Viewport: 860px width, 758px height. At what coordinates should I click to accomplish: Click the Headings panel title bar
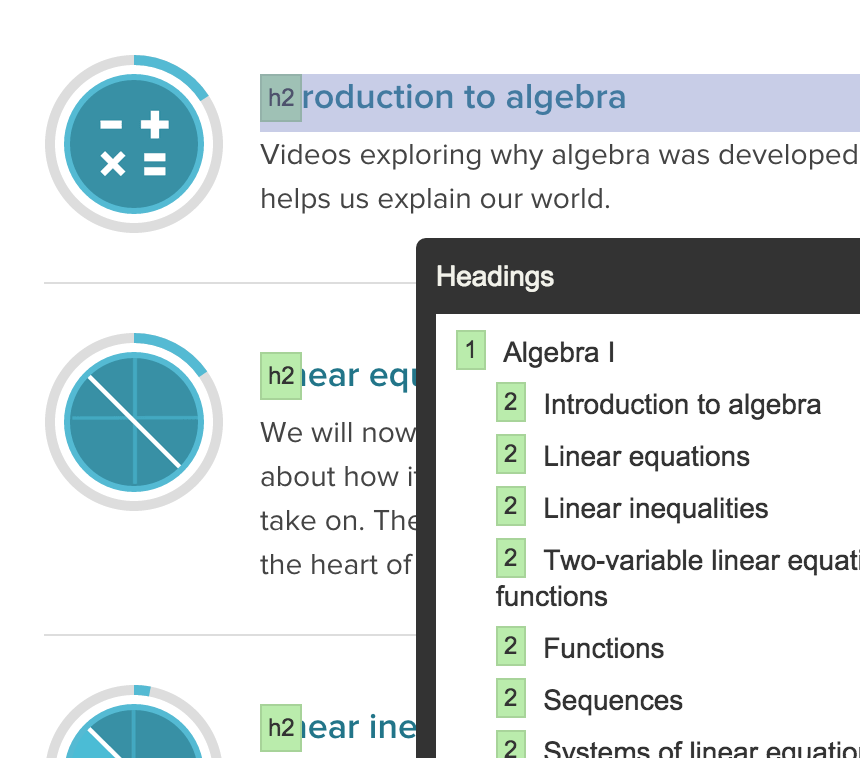638,276
